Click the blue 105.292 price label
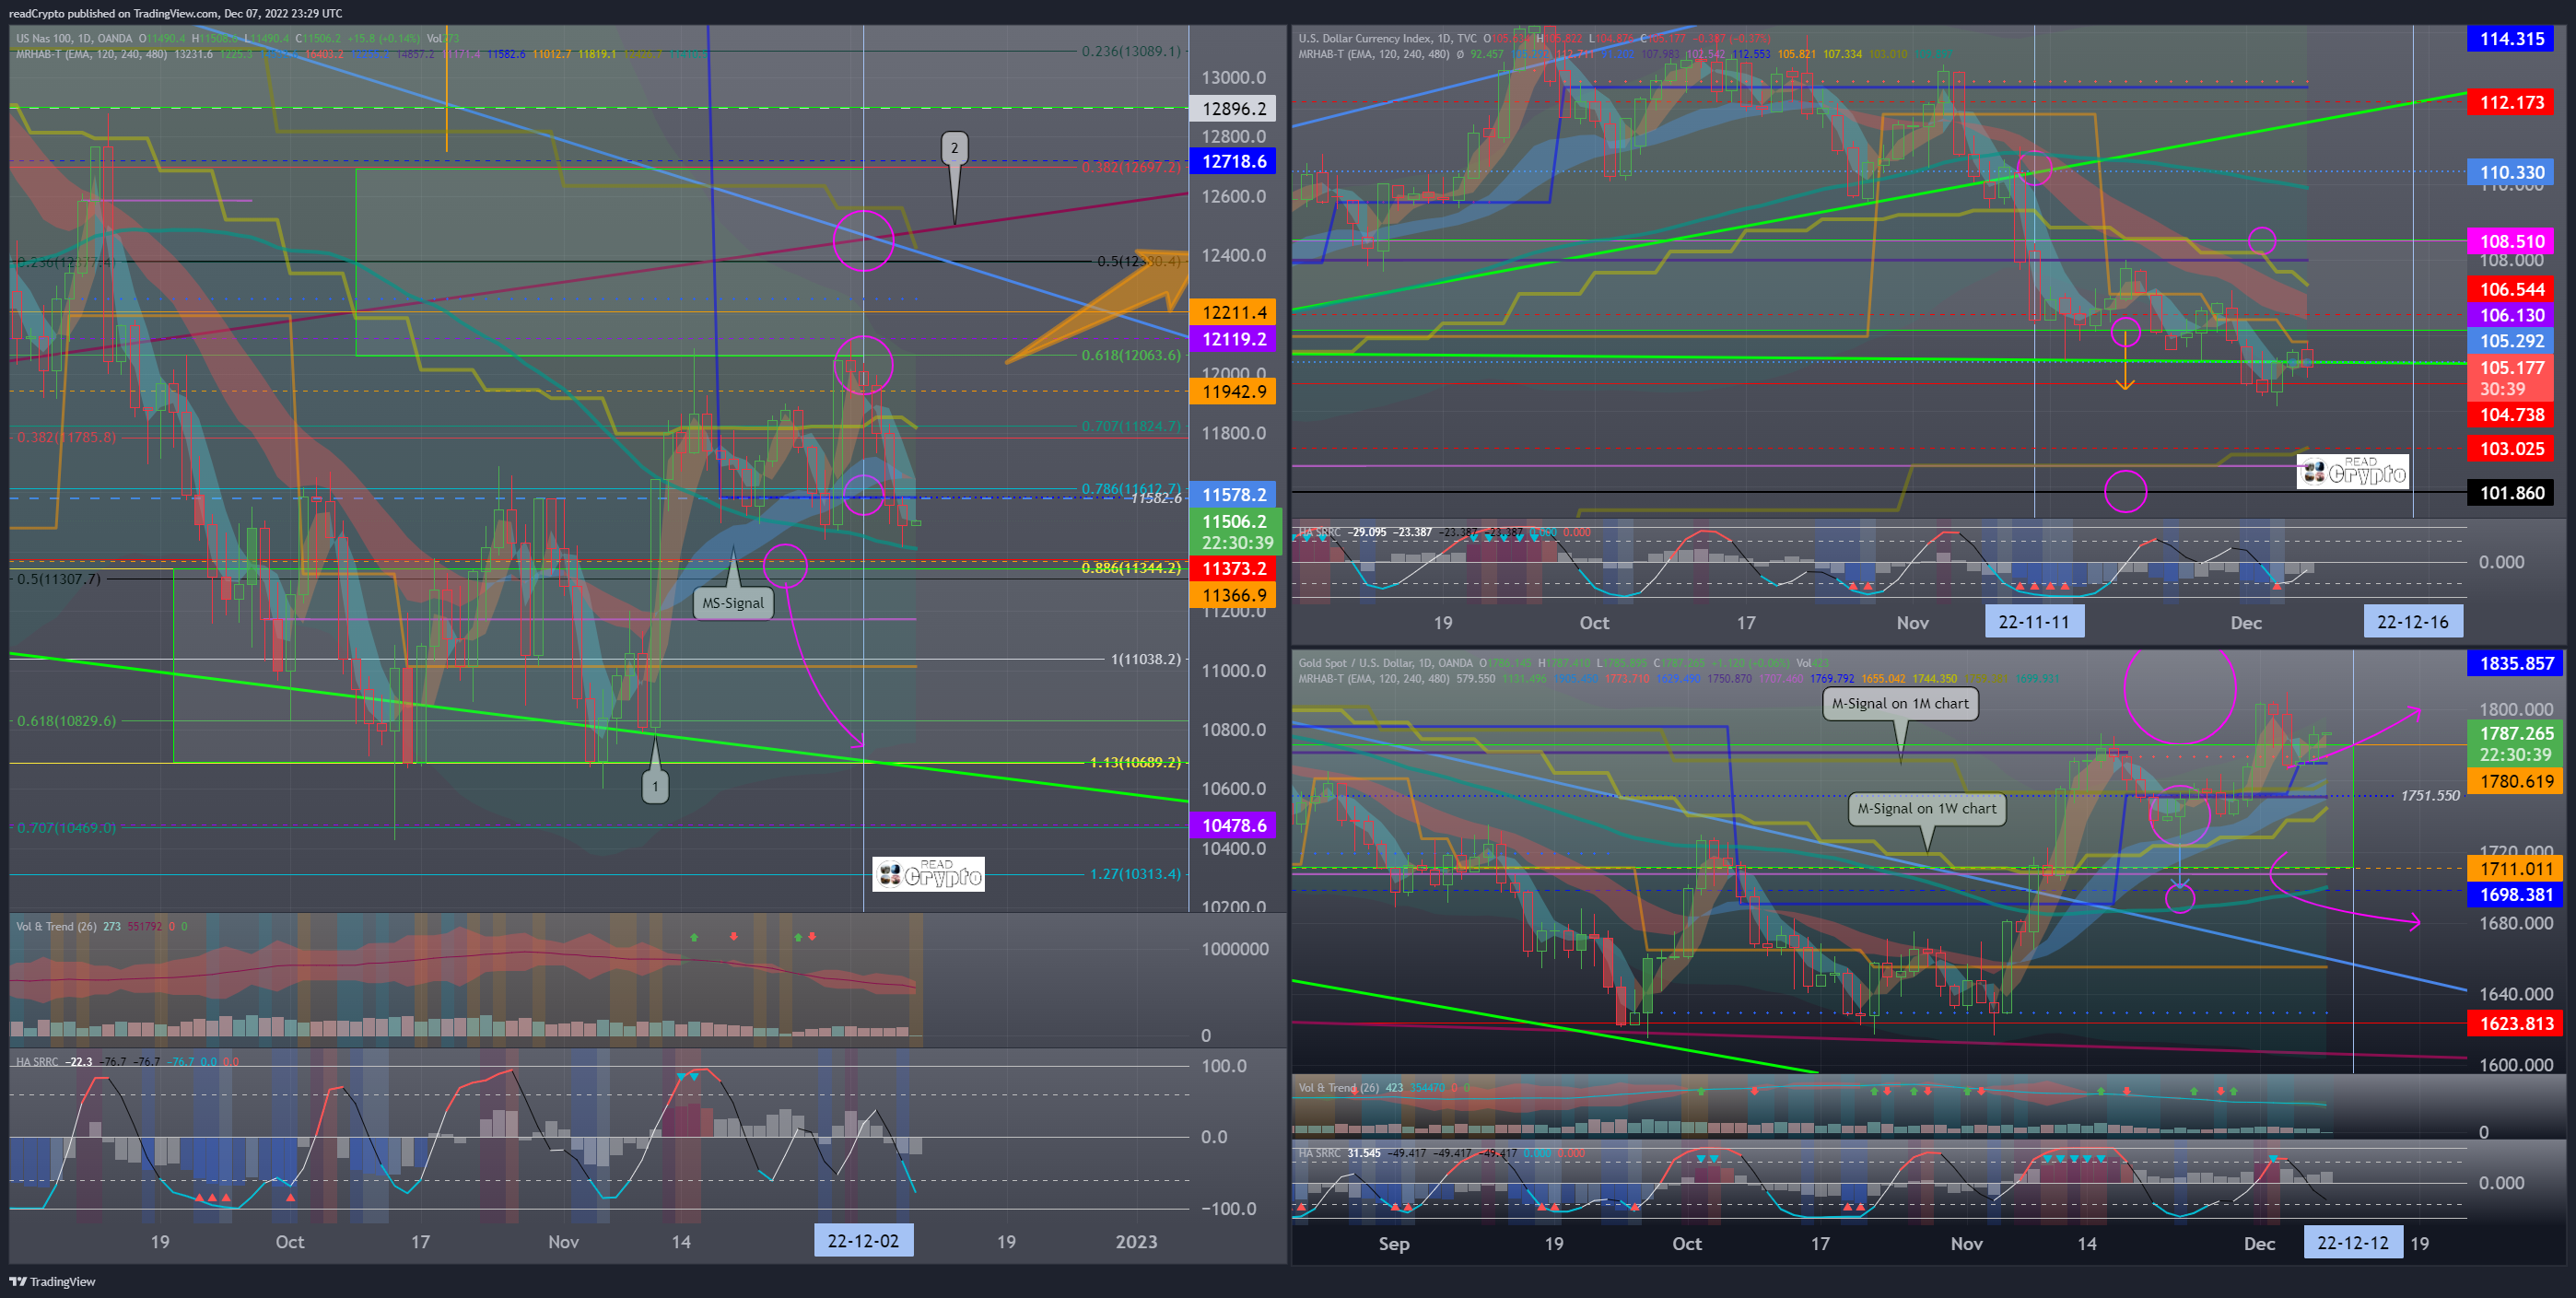 click(2511, 341)
